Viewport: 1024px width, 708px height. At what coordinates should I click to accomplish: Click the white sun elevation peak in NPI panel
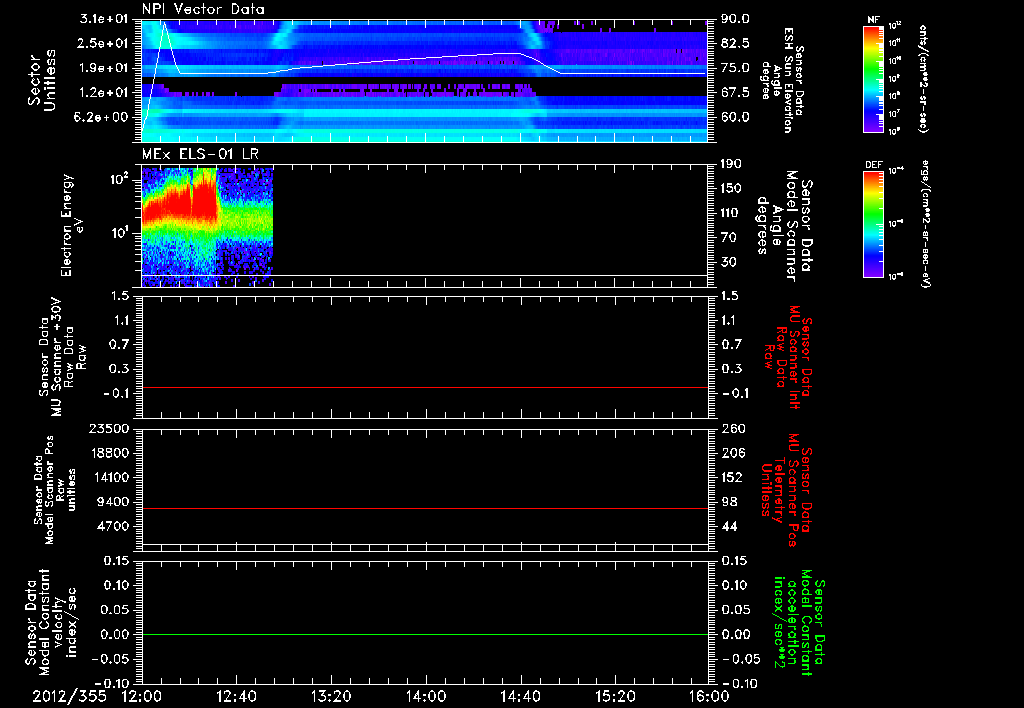164,24
